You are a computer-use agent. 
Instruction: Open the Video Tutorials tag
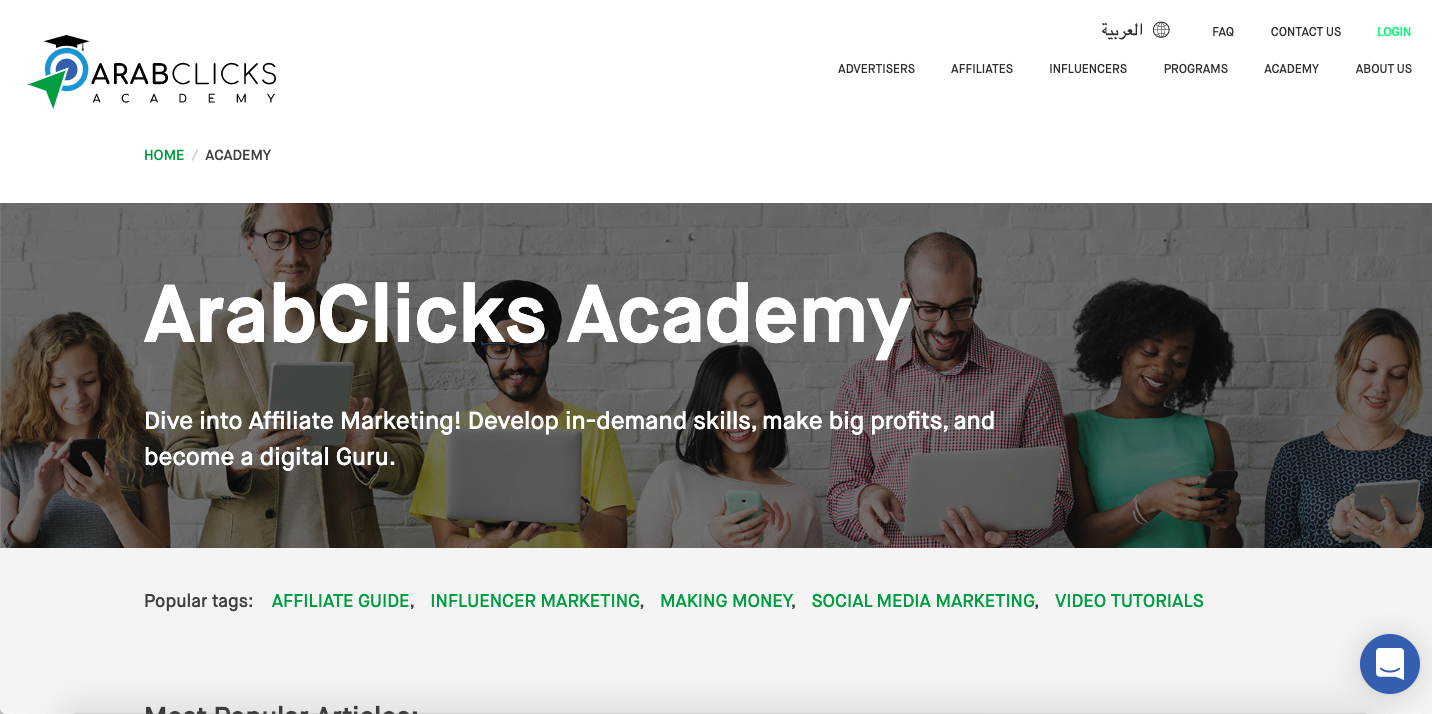pos(1129,601)
